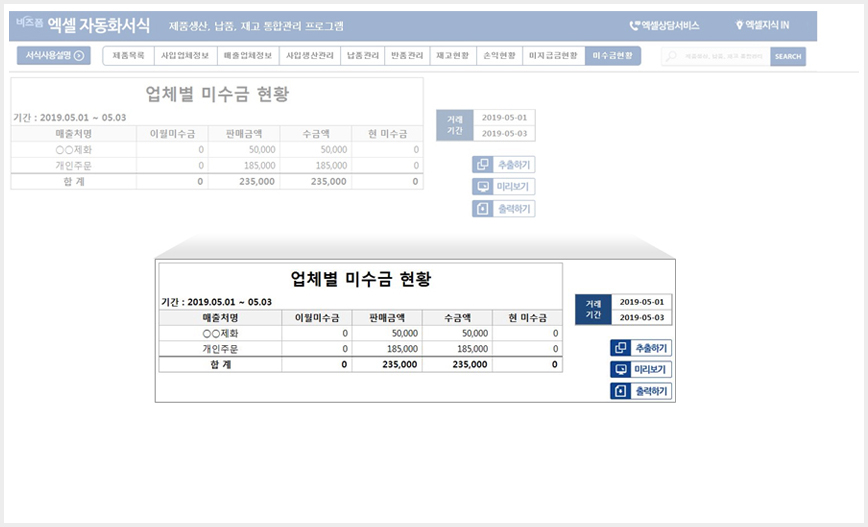Click the lightbulb icon beside 엑셀지식 IN
The image size is (868, 527).
click(x=739, y=25)
